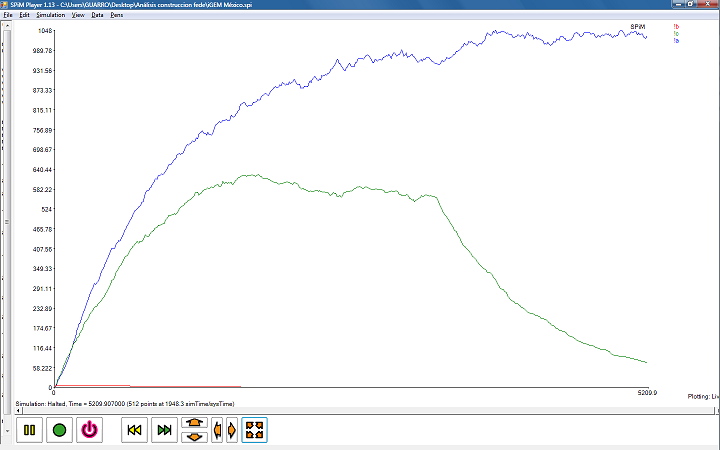Click the fit-to-window expand arrows button
This screenshot has width=720, height=450.
click(x=254, y=430)
